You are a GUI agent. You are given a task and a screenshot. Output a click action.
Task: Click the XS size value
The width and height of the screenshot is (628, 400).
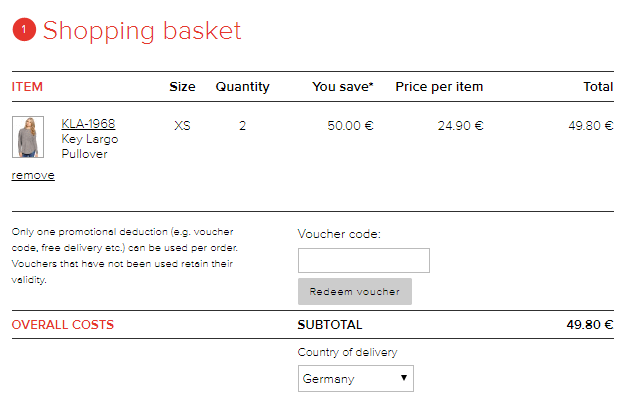coord(182,126)
